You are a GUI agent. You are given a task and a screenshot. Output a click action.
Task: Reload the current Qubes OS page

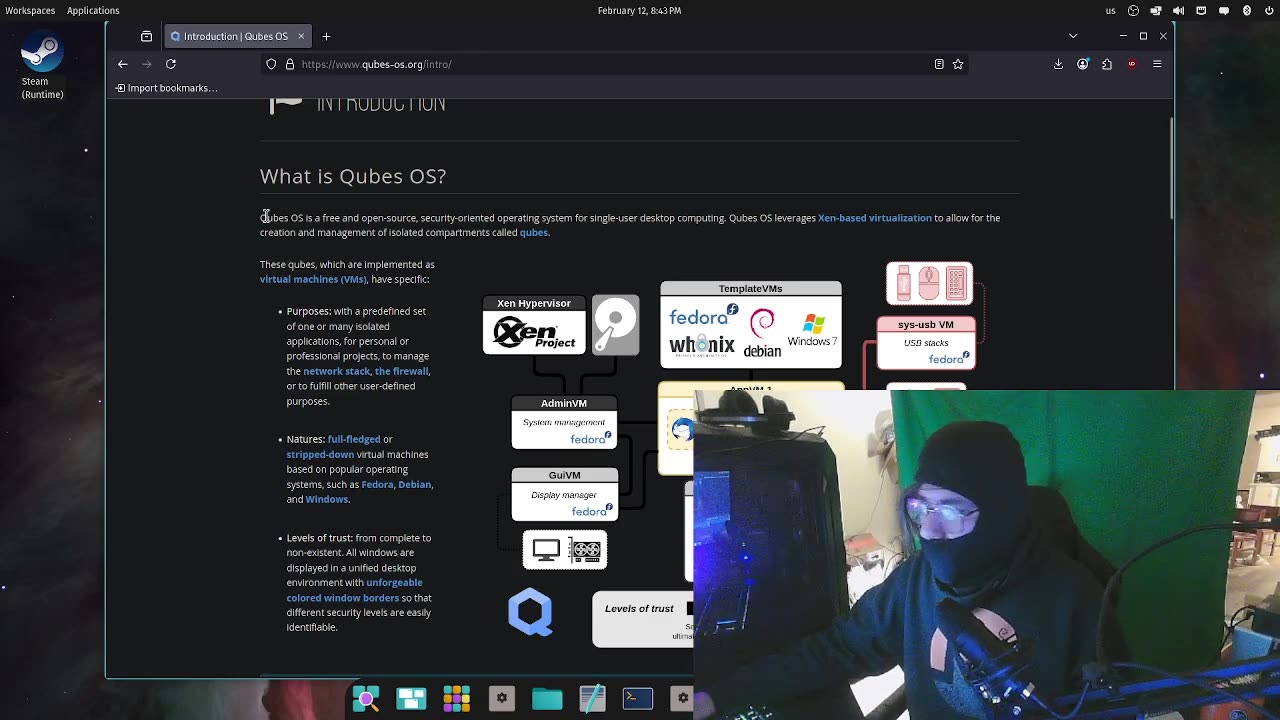[171, 64]
